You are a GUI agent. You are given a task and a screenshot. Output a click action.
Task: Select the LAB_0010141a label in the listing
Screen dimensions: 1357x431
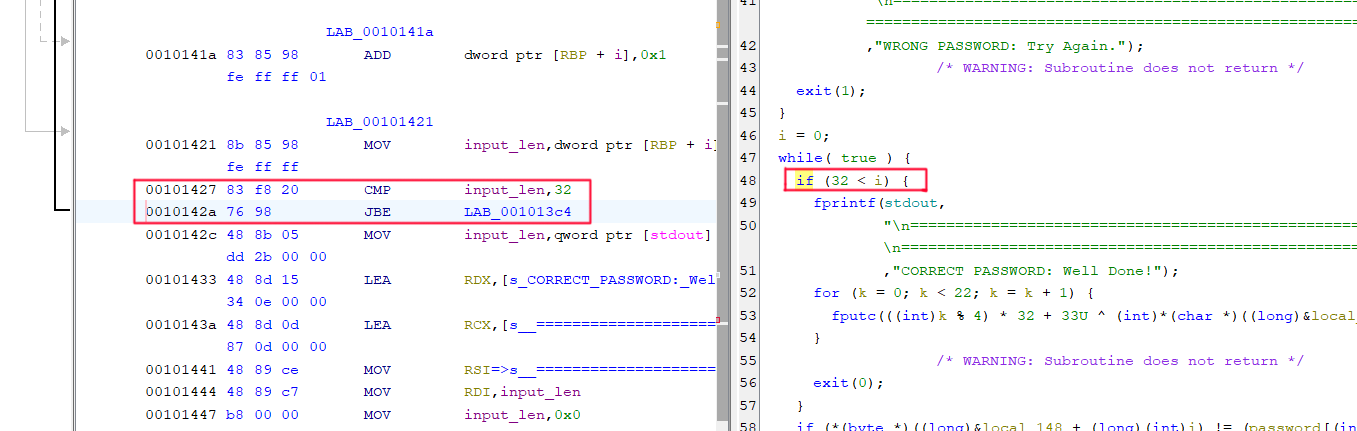(x=379, y=32)
